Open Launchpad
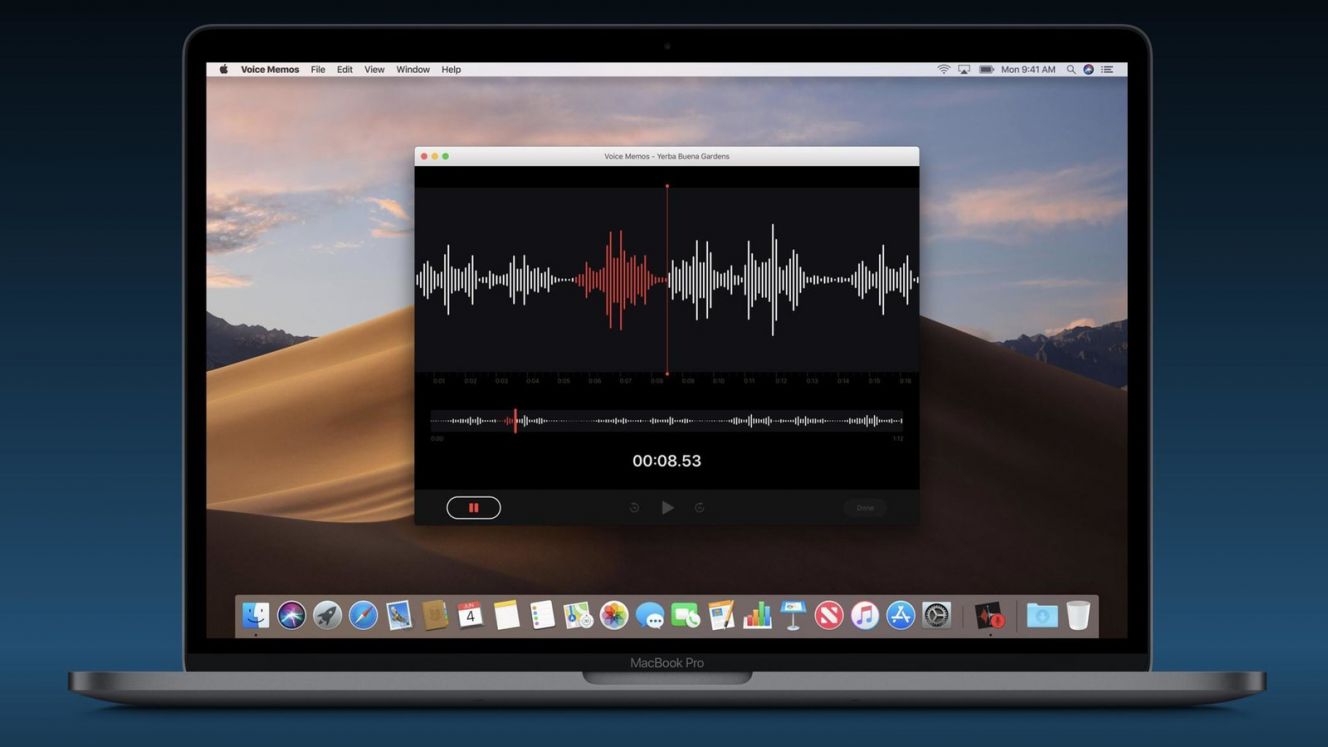Viewport: 1328px width, 747px height. click(327, 615)
